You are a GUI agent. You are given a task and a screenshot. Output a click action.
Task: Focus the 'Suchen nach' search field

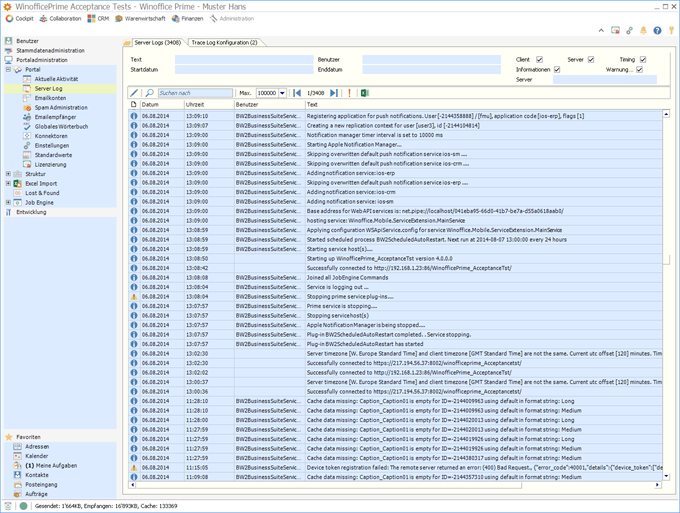point(195,93)
